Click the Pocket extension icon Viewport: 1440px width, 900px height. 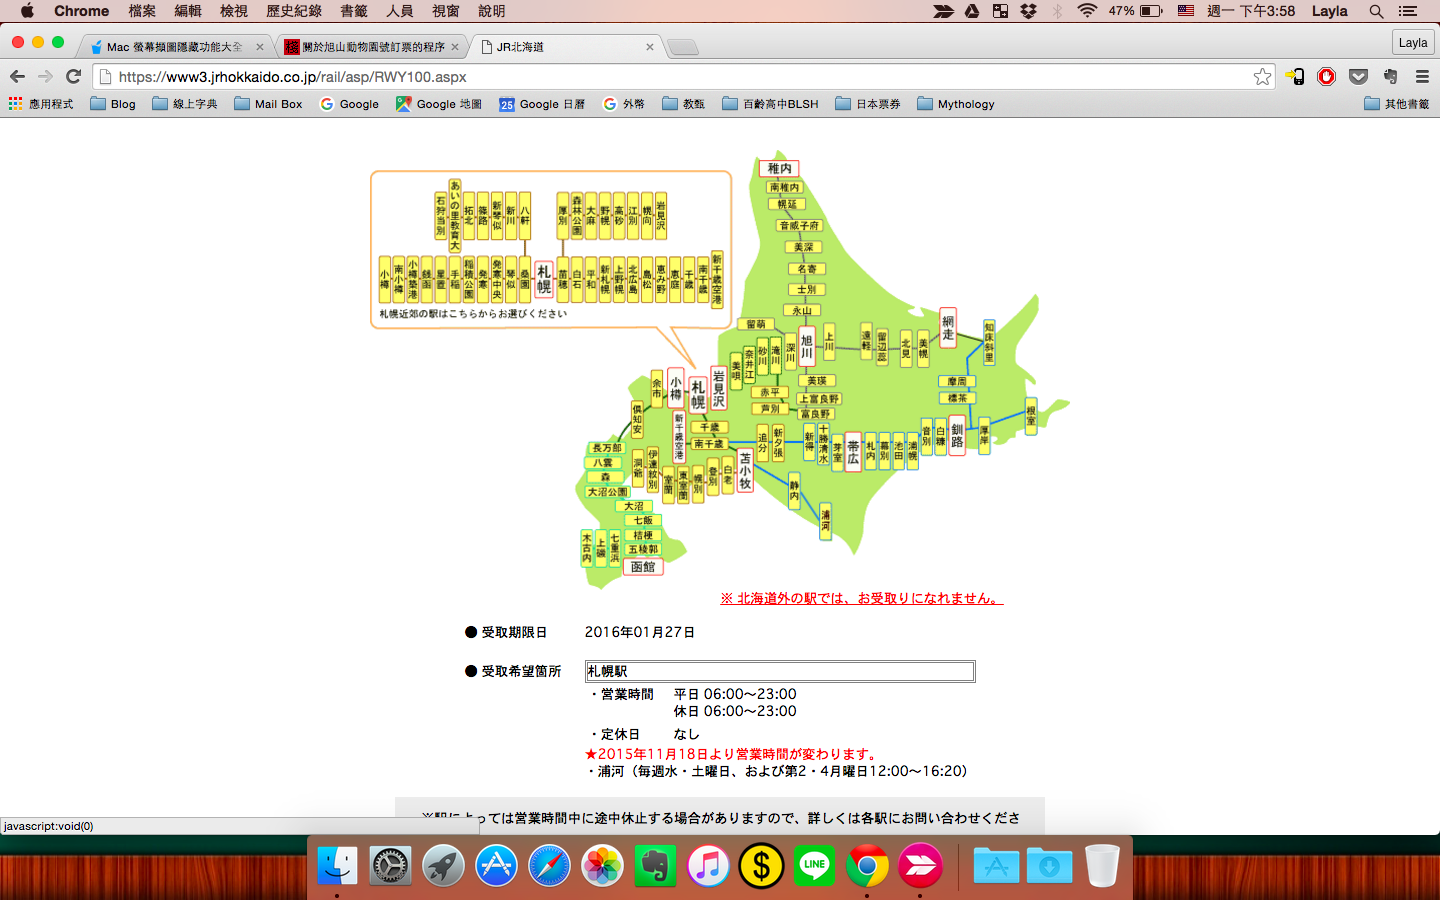pyautogui.click(x=1358, y=77)
